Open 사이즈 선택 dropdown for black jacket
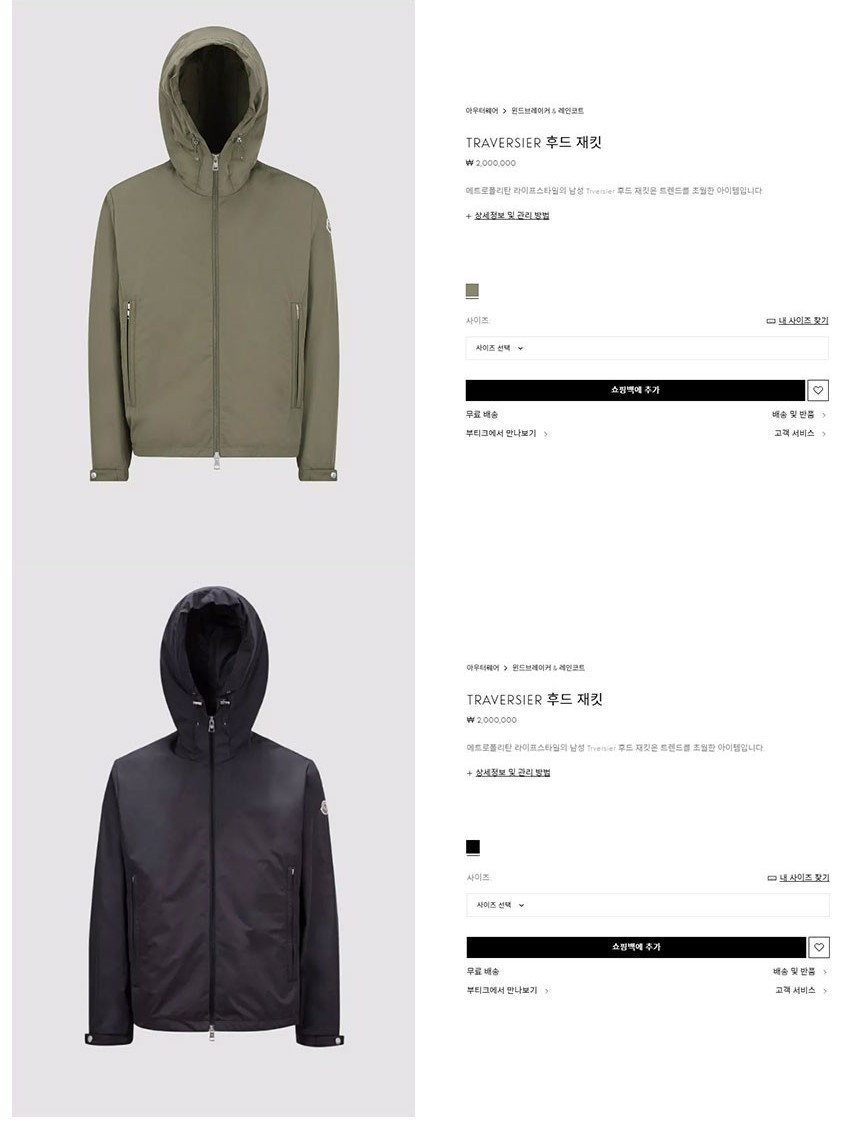 point(647,905)
